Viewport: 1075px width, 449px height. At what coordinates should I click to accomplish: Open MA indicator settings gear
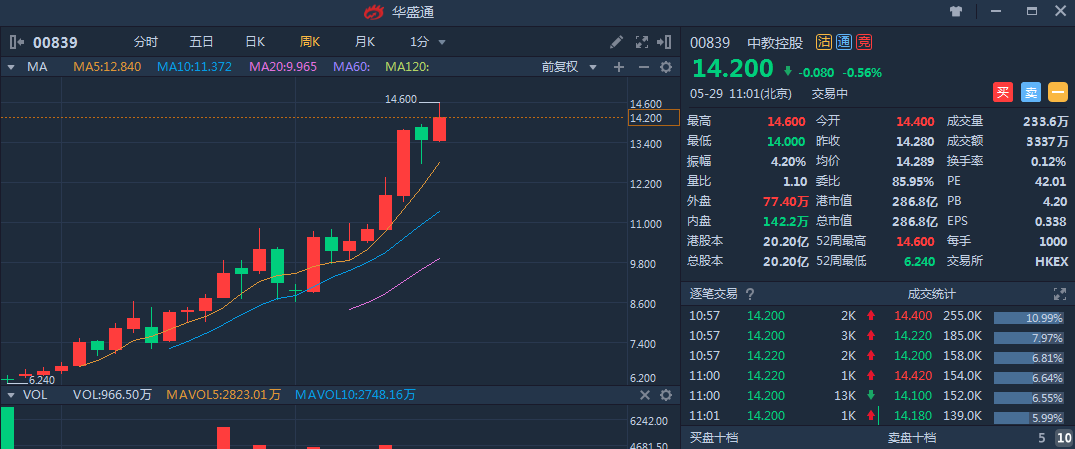(666, 66)
